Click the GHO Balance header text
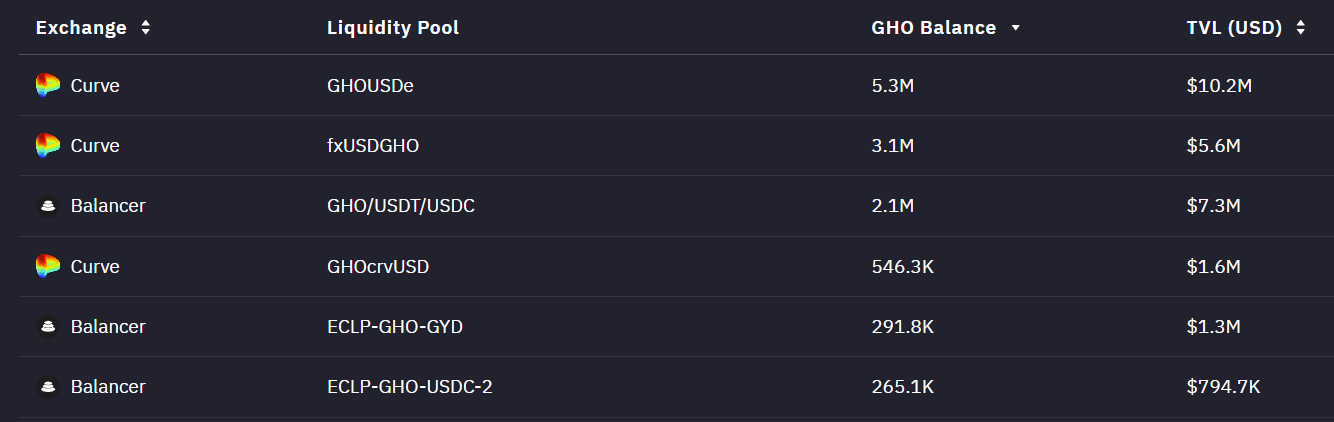This screenshot has width=1334, height=422. point(933,28)
